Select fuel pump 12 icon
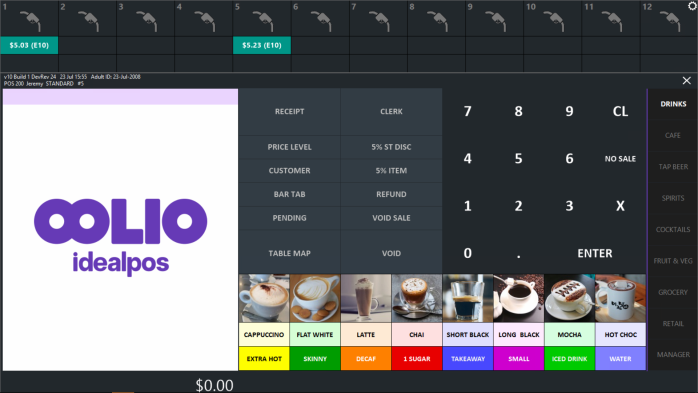This screenshot has width=698, height=393. pyautogui.click(x=669, y=19)
